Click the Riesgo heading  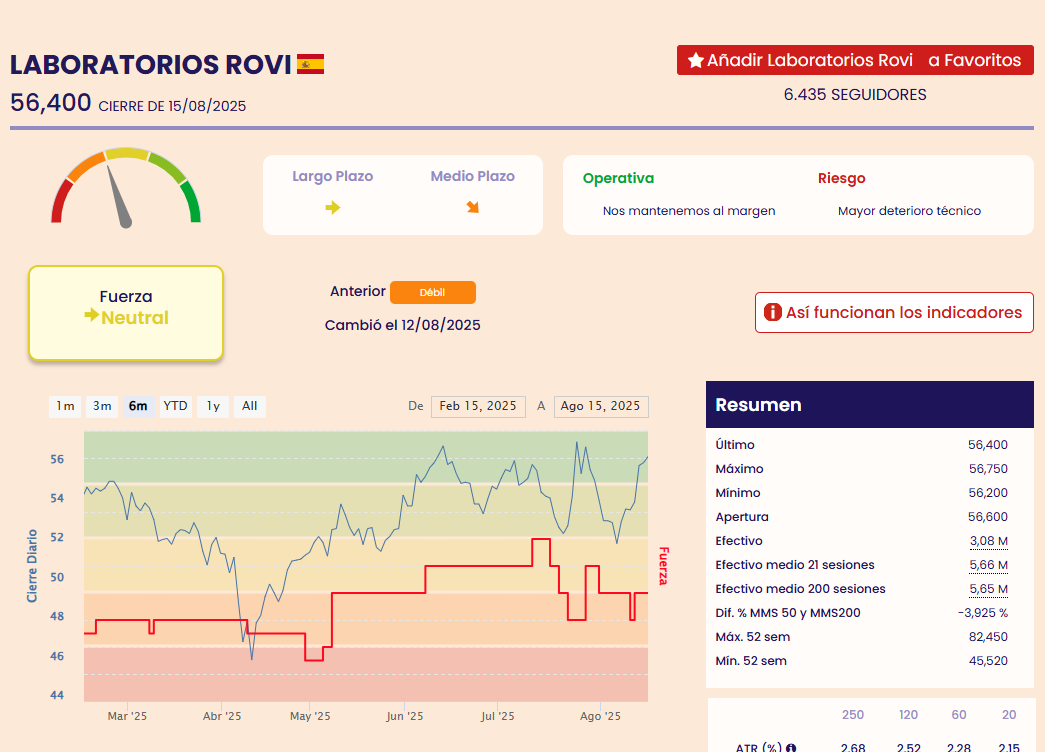pos(842,178)
